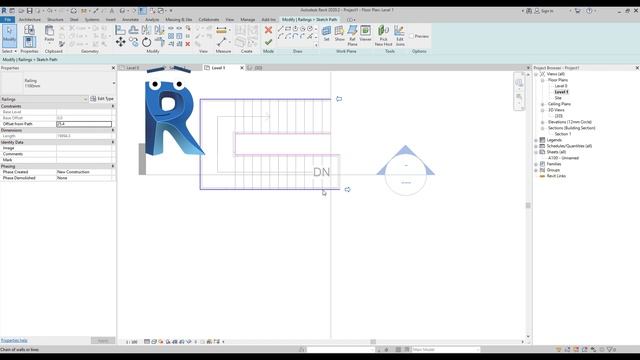This screenshot has width=640, height=360.
Task: Select the Line draw tool
Action: tap(280, 29)
